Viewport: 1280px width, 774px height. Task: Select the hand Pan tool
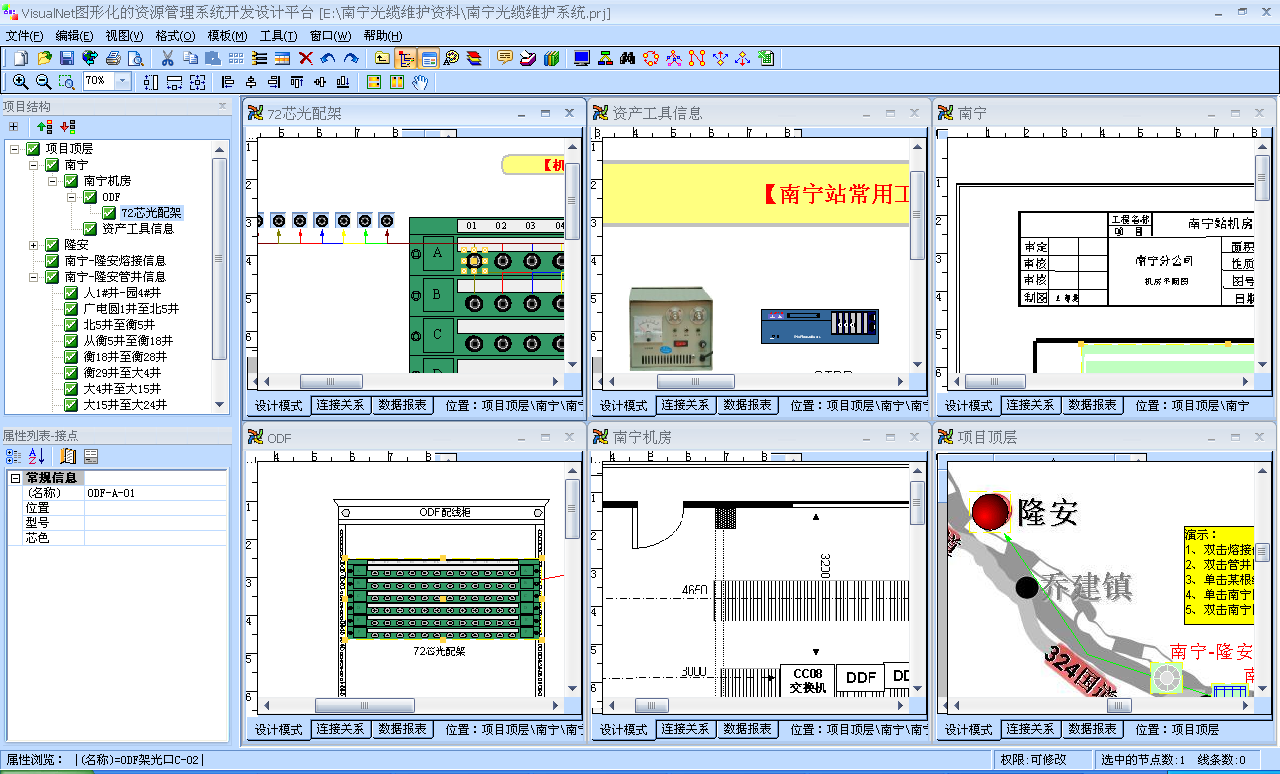[421, 82]
